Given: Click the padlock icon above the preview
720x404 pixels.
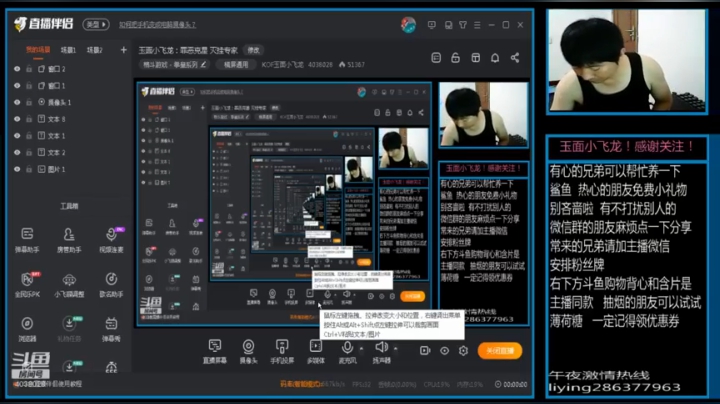Looking at the screenshot, I should point(456,58).
